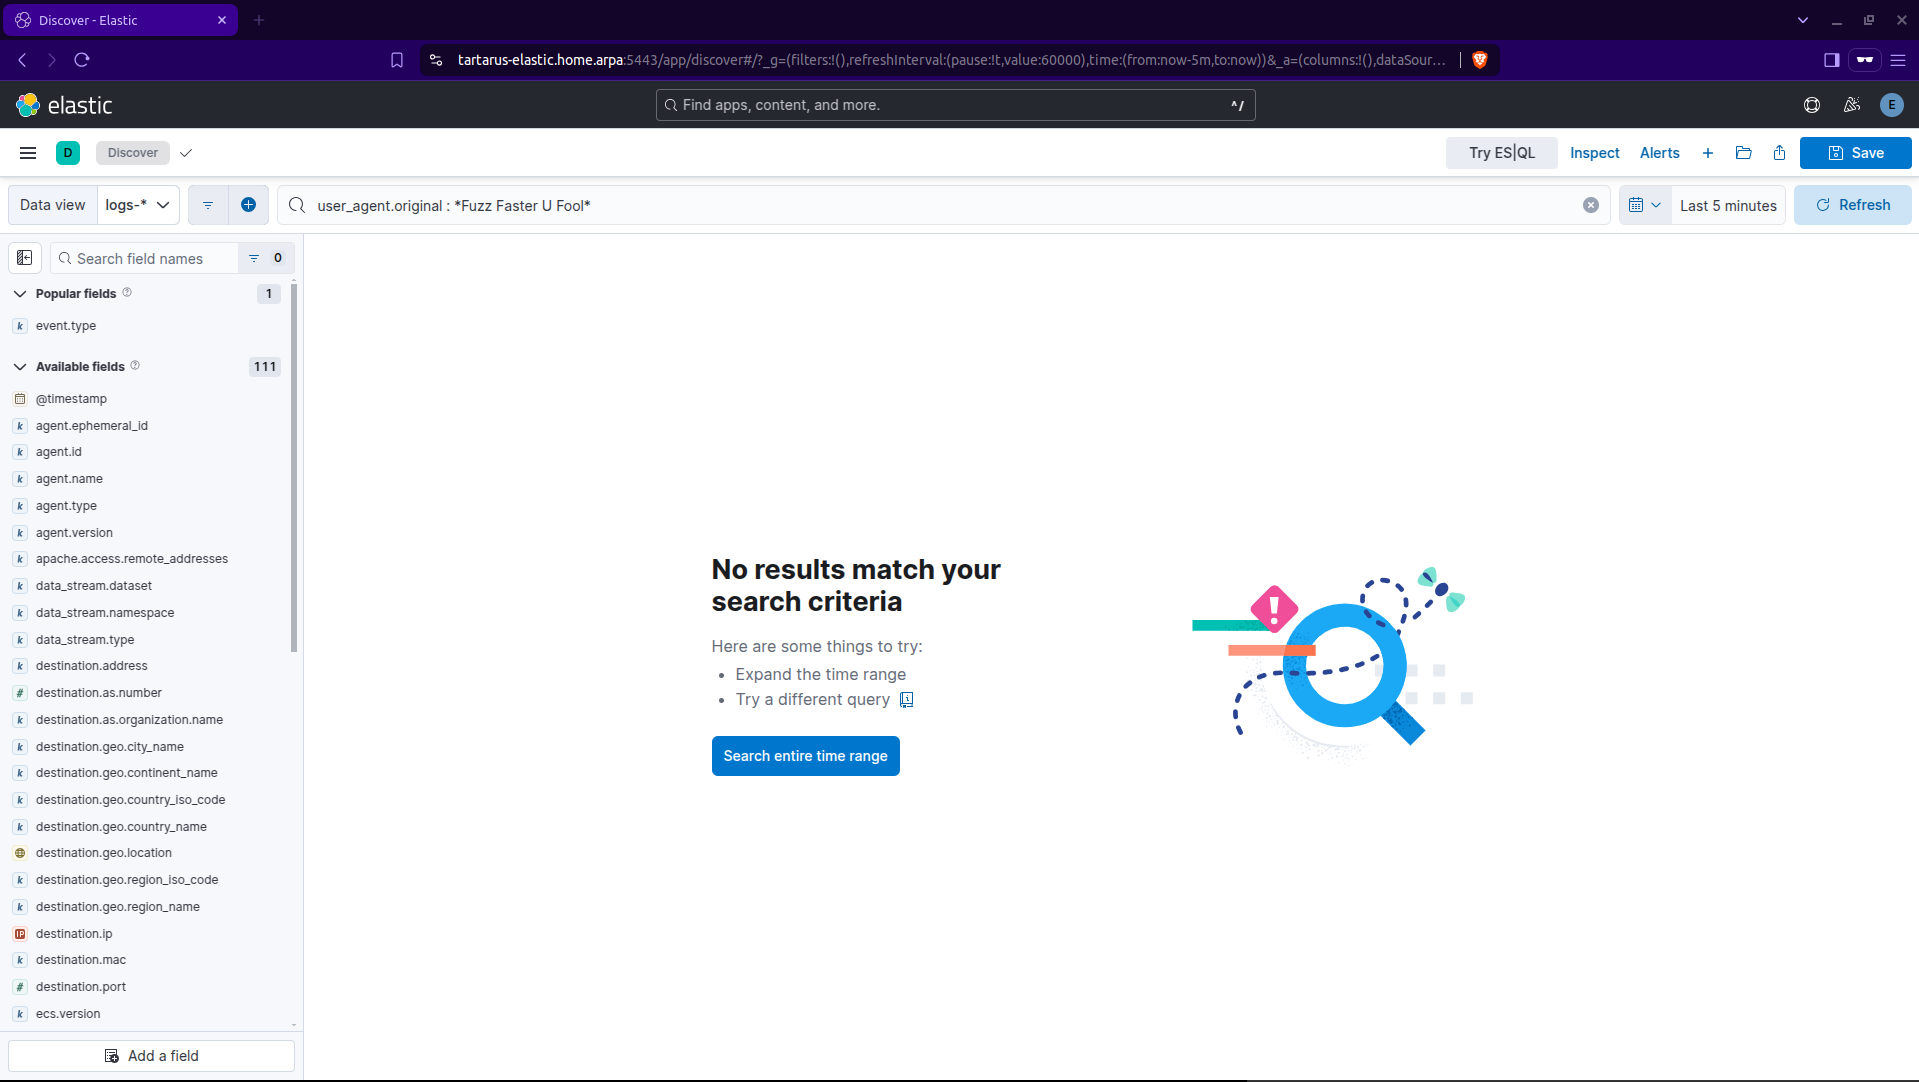This screenshot has width=1919, height=1082.
Task: Toggle filter by field type button
Action: (265, 258)
